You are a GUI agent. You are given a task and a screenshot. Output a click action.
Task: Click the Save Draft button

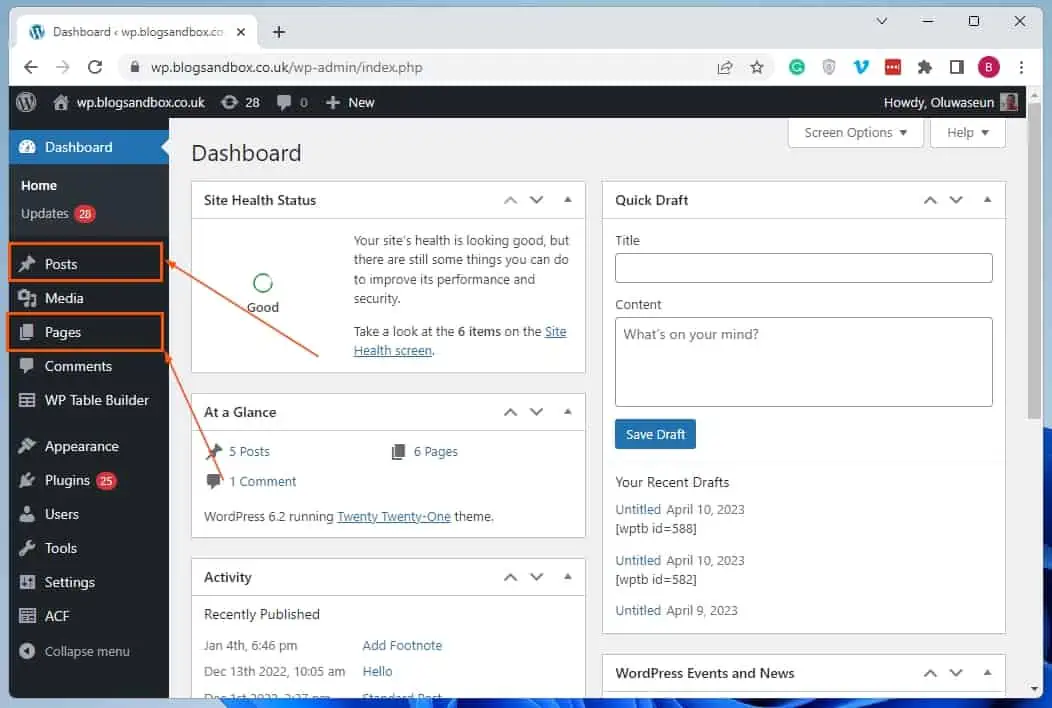pos(655,434)
